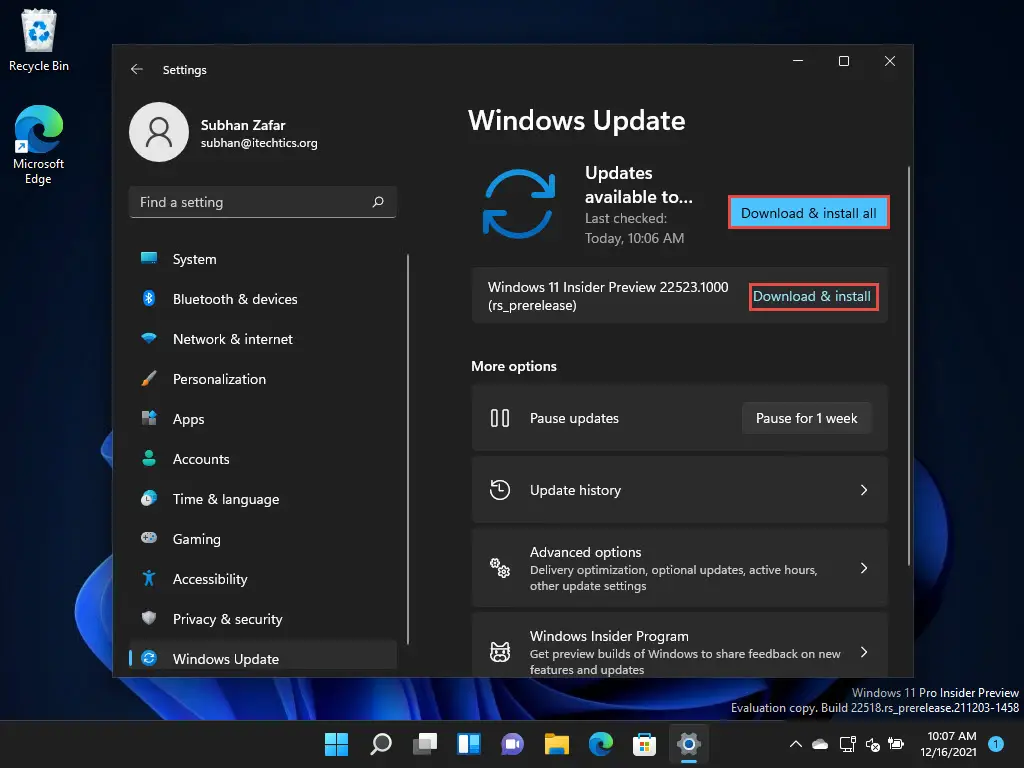1024x768 pixels.
Task: Expand Update history chevron
Action: (864, 490)
